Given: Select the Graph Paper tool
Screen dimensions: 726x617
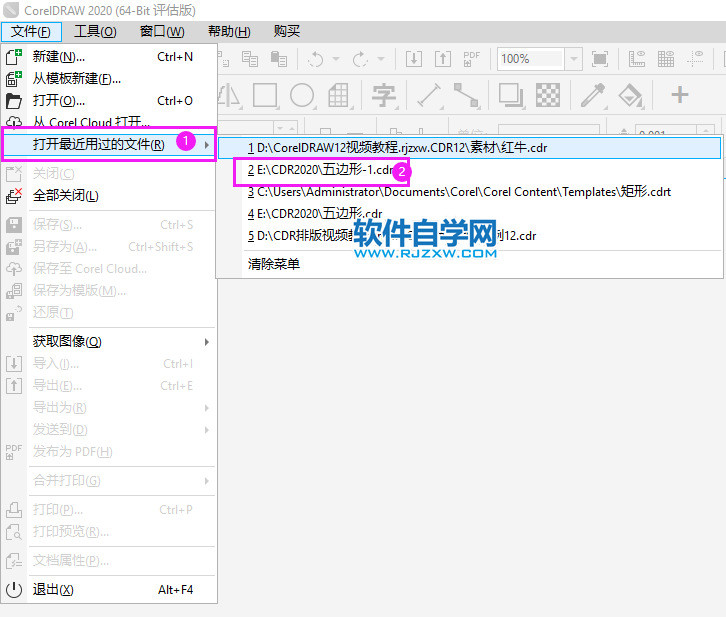Looking at the screenshot, I should point(338,95).
